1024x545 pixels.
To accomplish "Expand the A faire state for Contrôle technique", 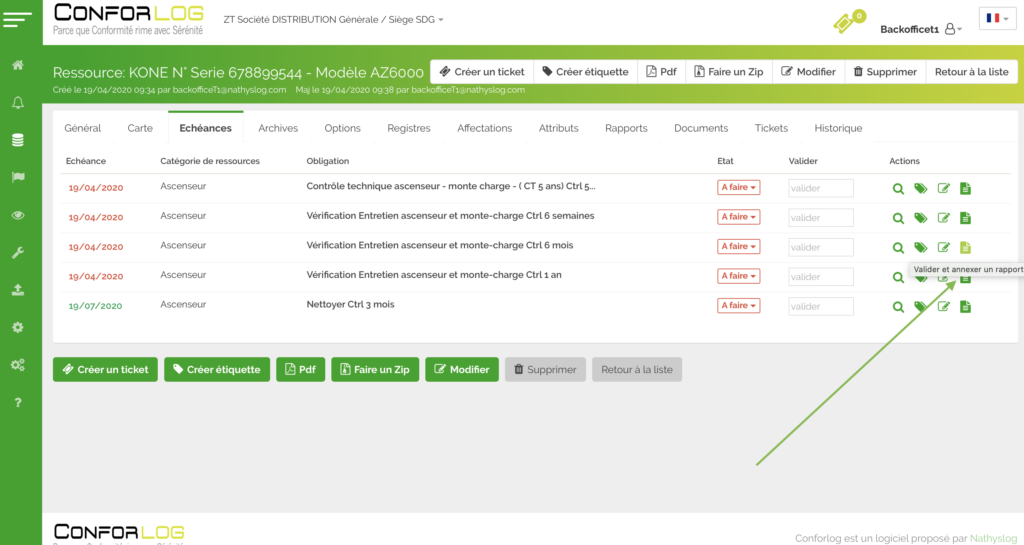I will click(x=739, y=187).
